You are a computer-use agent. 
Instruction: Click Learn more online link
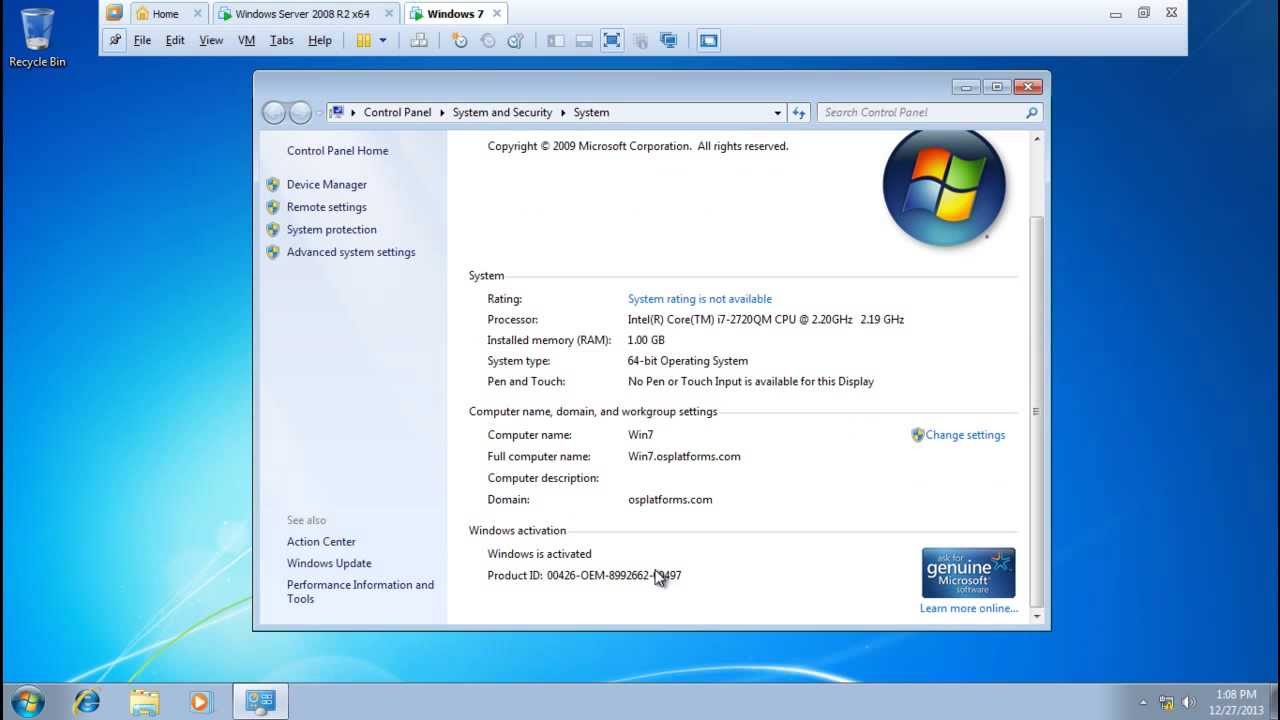tap(969, 608)
